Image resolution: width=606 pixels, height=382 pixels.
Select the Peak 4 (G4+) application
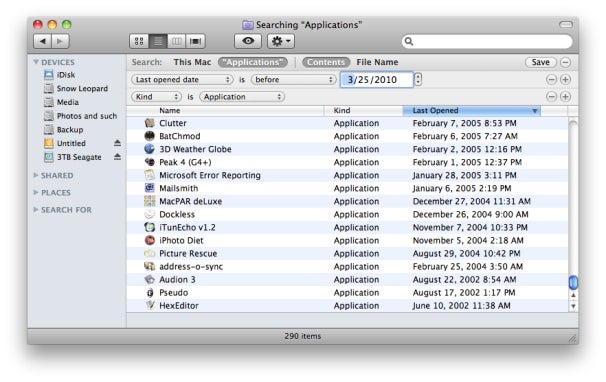347,162
